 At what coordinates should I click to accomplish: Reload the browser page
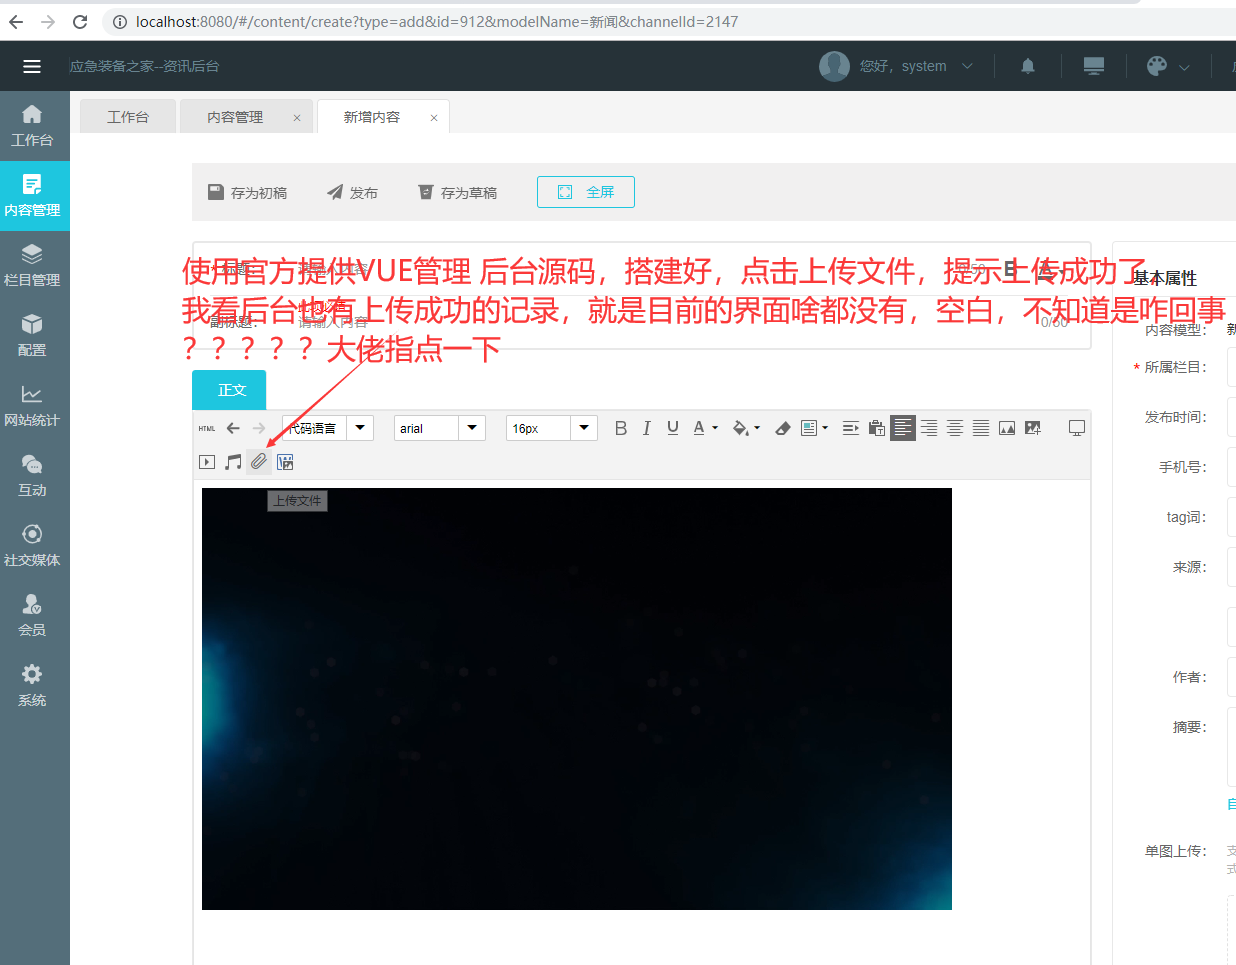[x=80, y=22]
